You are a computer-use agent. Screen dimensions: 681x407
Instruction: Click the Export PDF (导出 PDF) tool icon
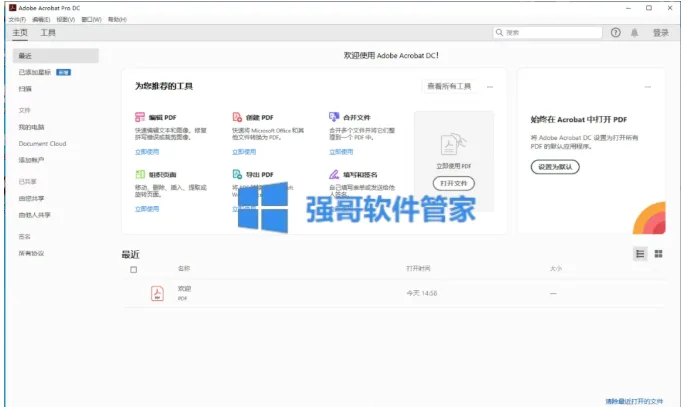pyautogui.click(x=237, y=174)
